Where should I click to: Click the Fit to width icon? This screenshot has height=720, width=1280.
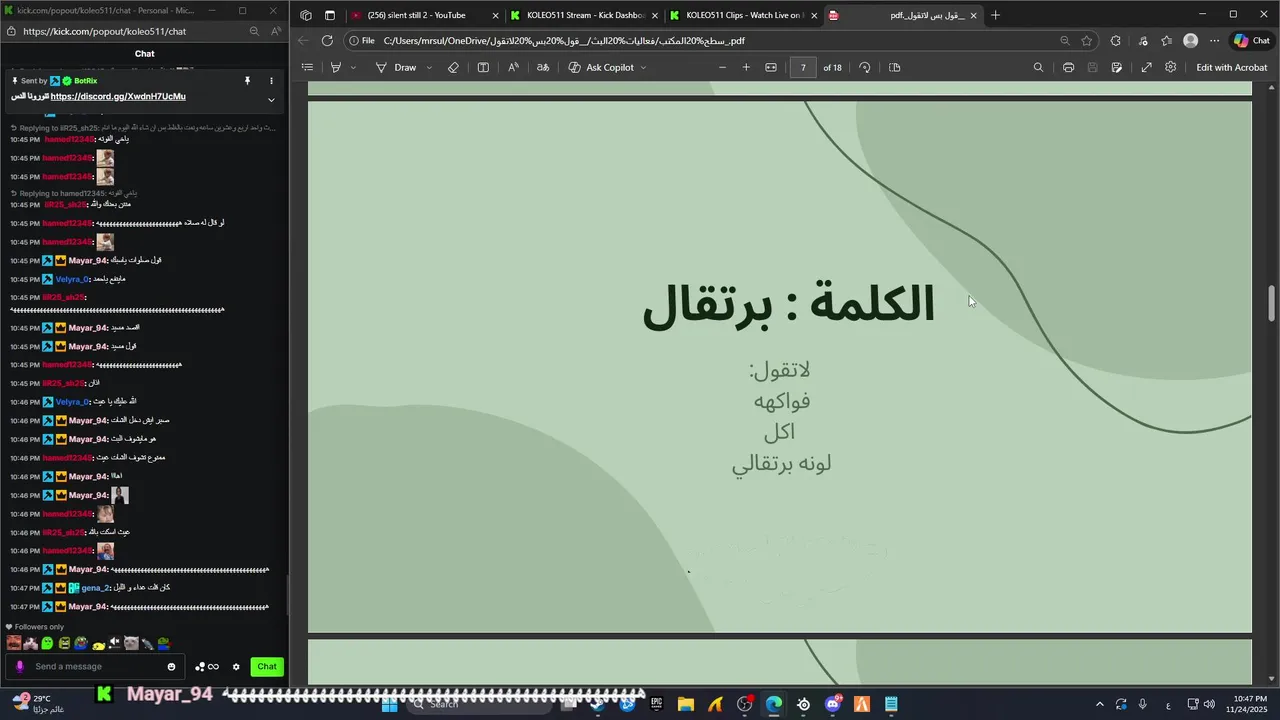tap(771, 67)
